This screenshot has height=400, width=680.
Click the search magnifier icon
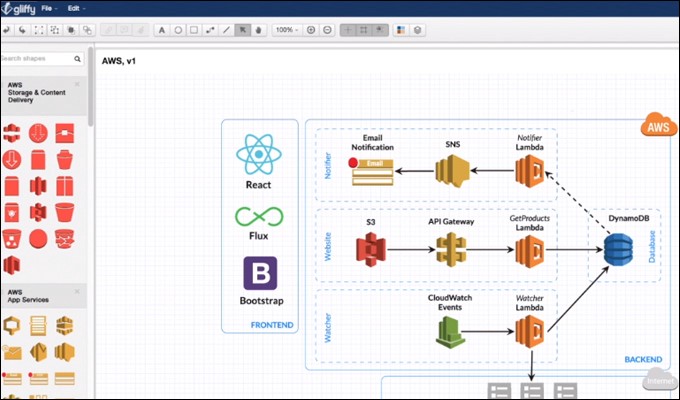77,59
